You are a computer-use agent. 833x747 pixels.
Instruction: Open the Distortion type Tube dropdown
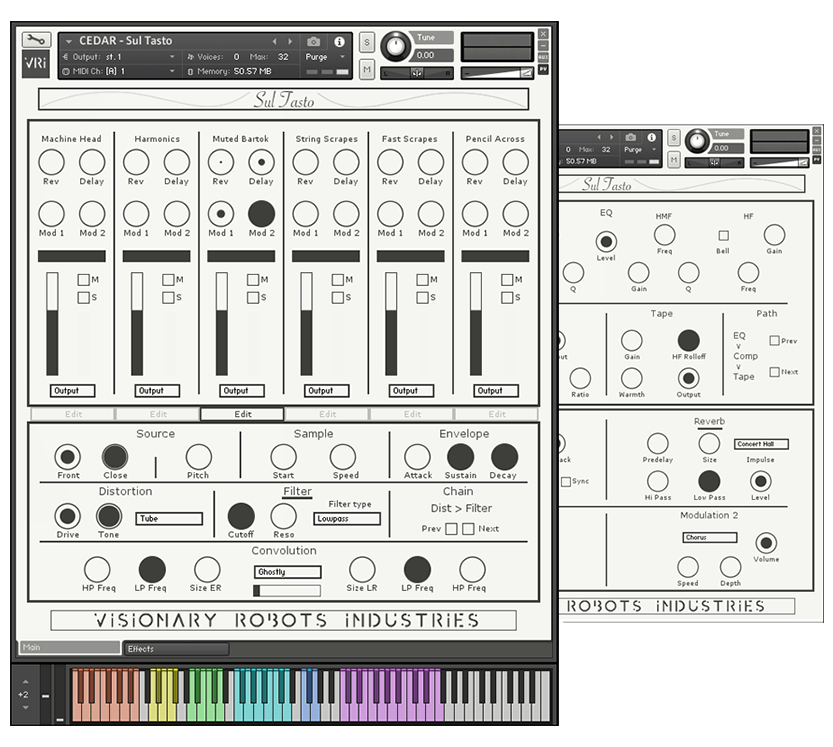click(x=168, y=519)
